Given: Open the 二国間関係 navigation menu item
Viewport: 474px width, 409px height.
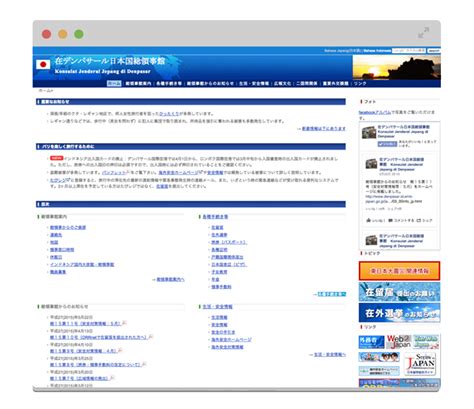Looking at the screenshot, I should 307,83.
